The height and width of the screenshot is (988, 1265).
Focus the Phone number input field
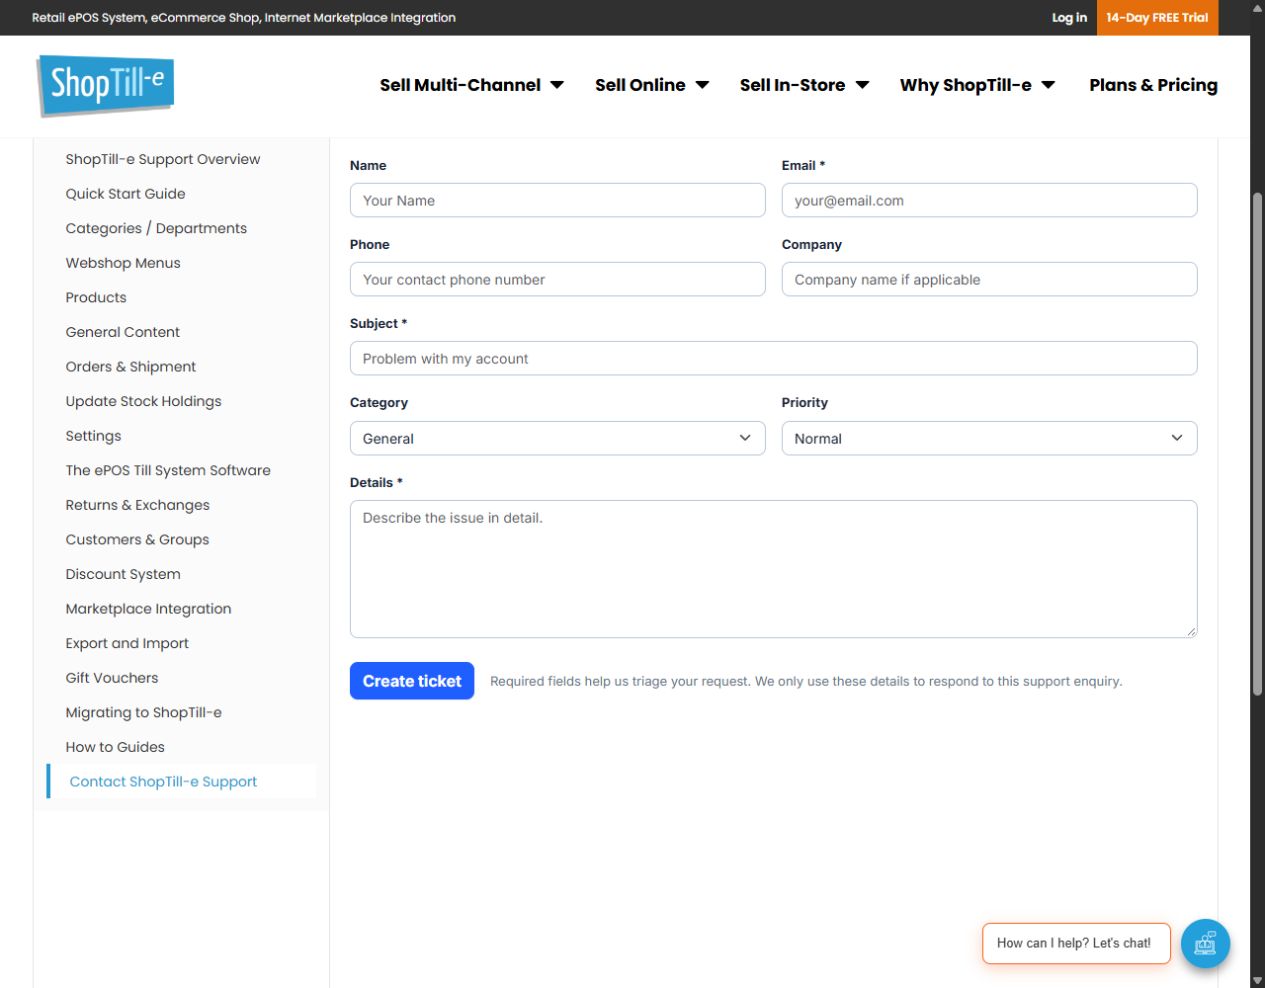(x=557, y=279)
